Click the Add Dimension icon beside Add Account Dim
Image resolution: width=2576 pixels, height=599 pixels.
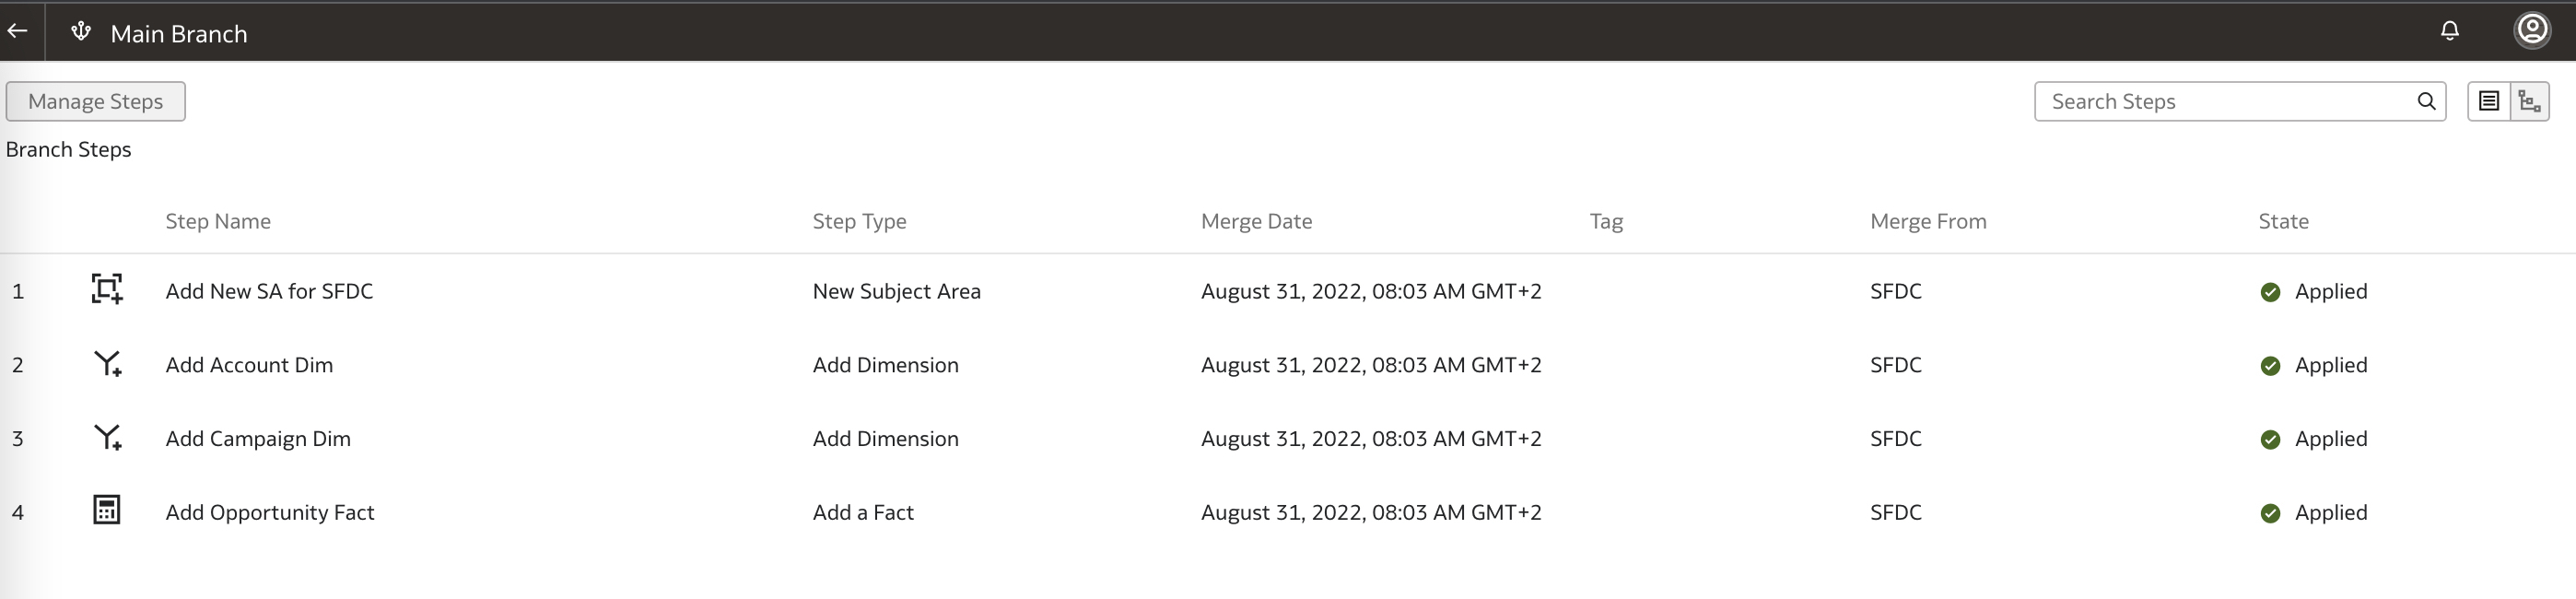pos(107,364)
